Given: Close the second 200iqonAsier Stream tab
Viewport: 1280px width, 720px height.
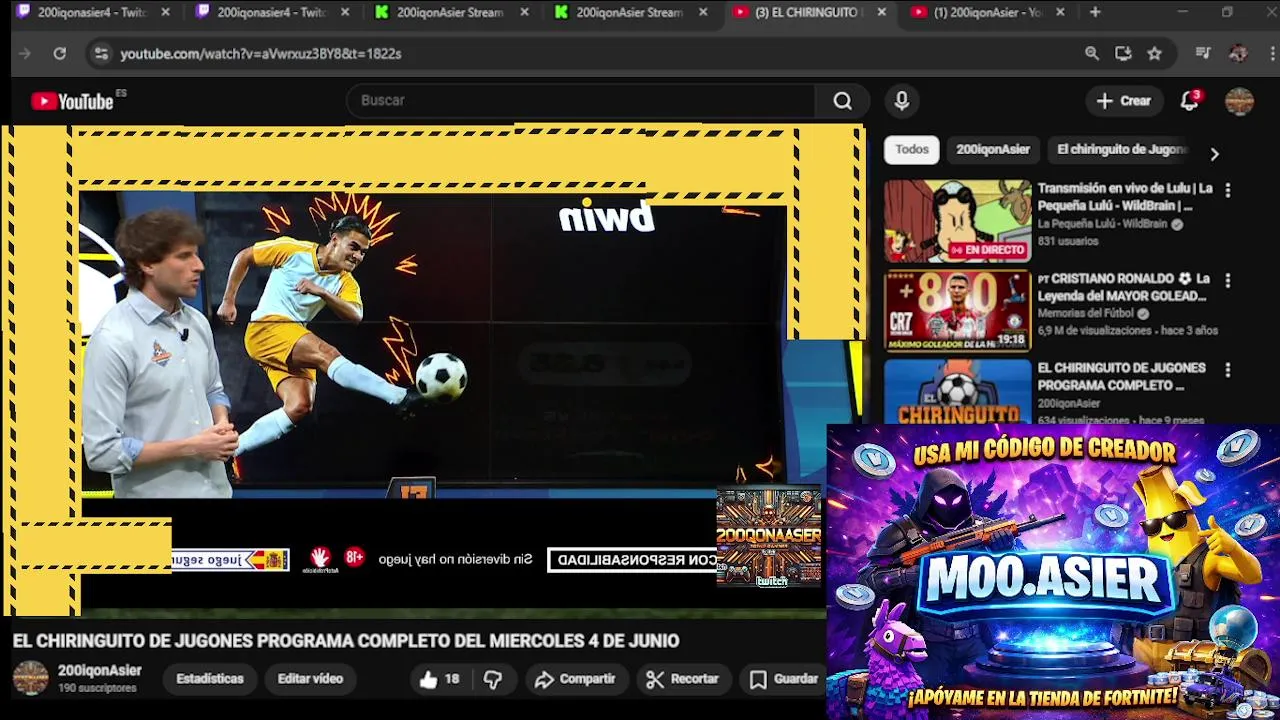Looking at the screenshot, I should (703, 12).
